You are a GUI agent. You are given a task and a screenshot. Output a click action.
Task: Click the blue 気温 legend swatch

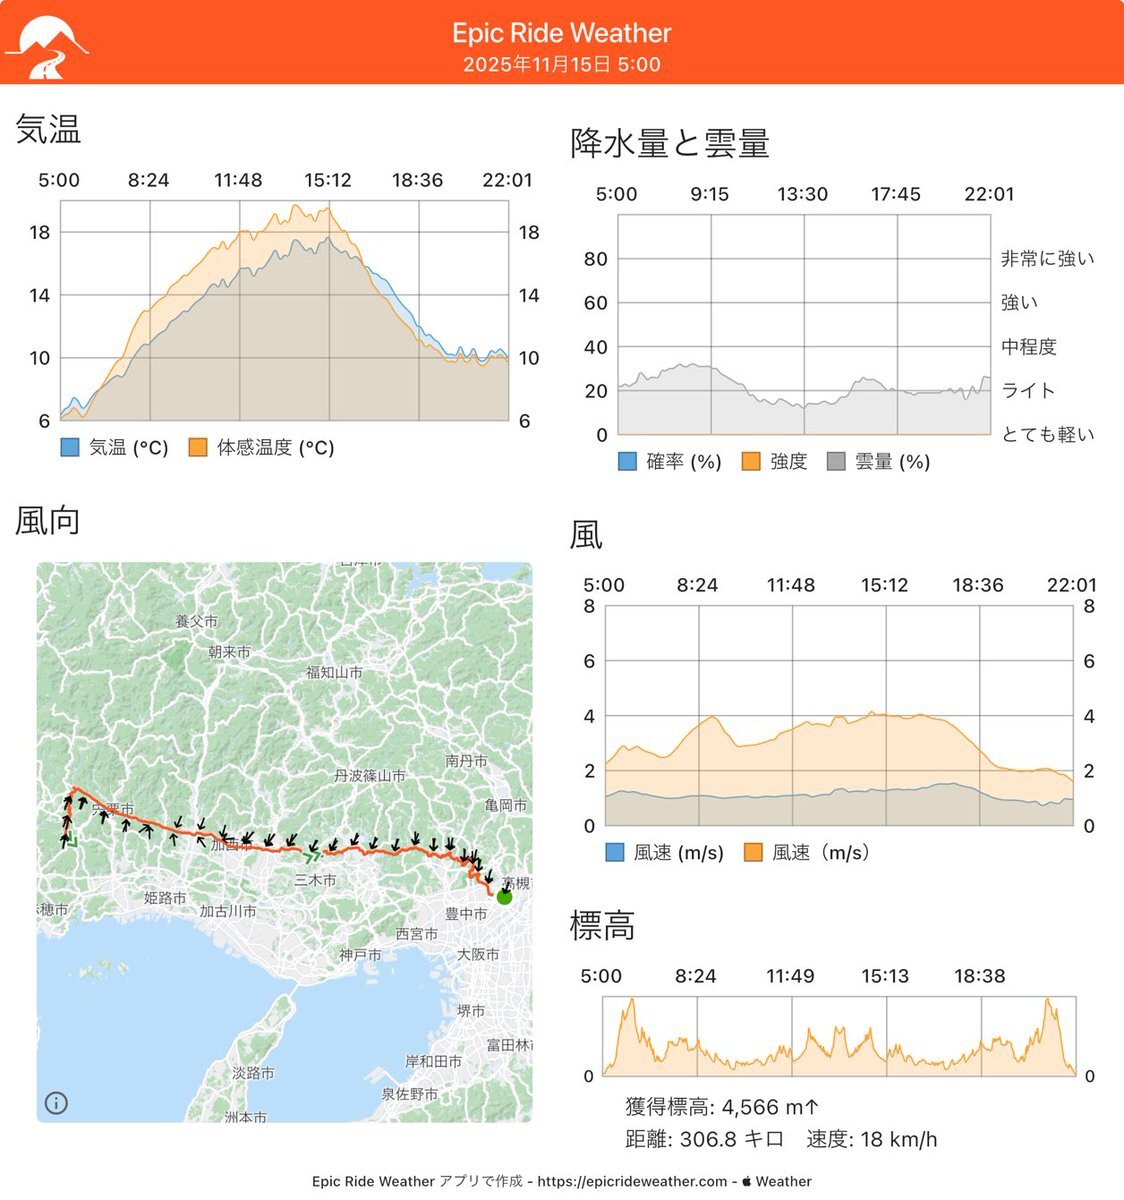pyautogui.click(x=70, y=447)
